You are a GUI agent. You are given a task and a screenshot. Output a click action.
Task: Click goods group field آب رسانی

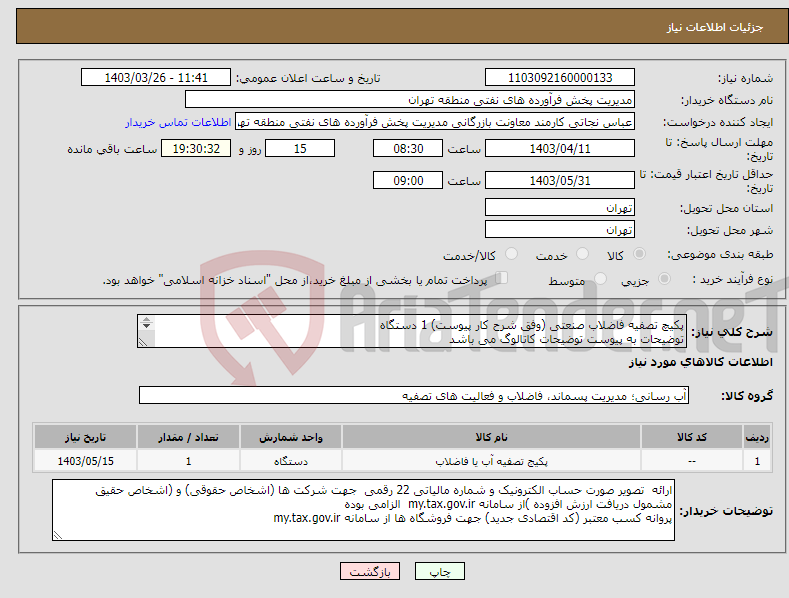point(414,395)
